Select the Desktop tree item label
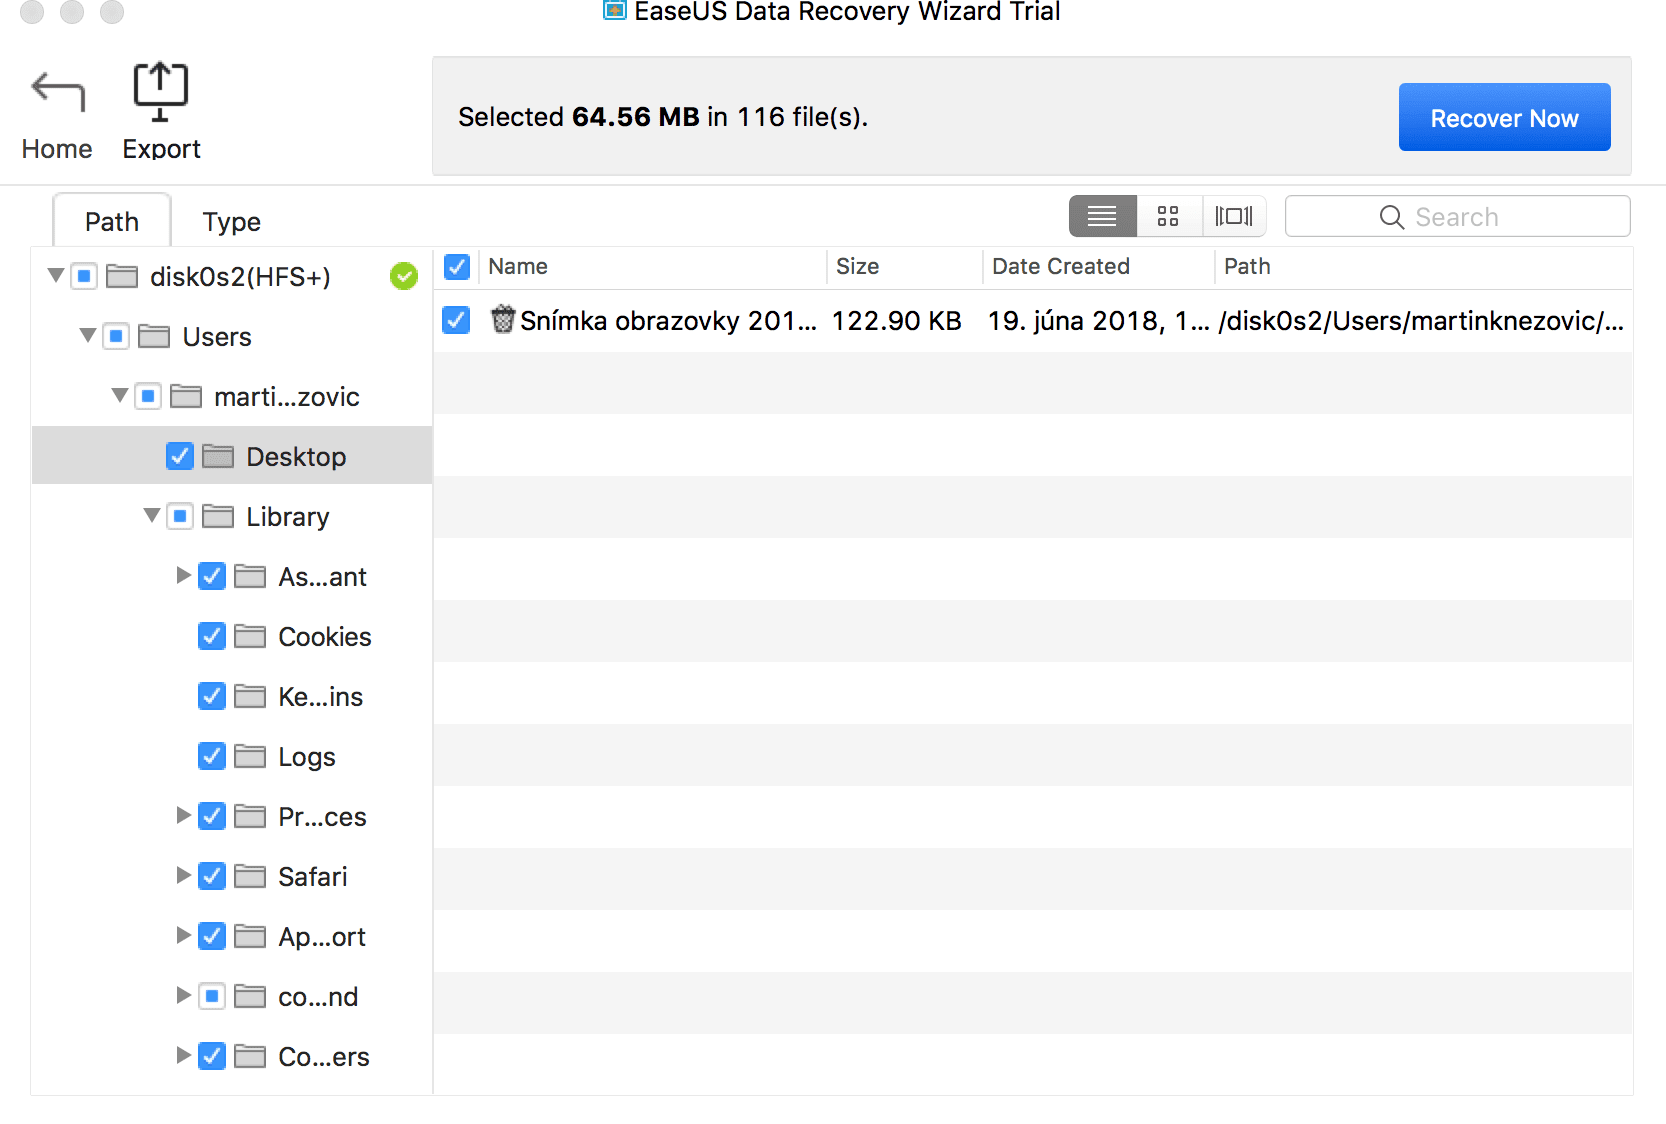 click(296, 457)
